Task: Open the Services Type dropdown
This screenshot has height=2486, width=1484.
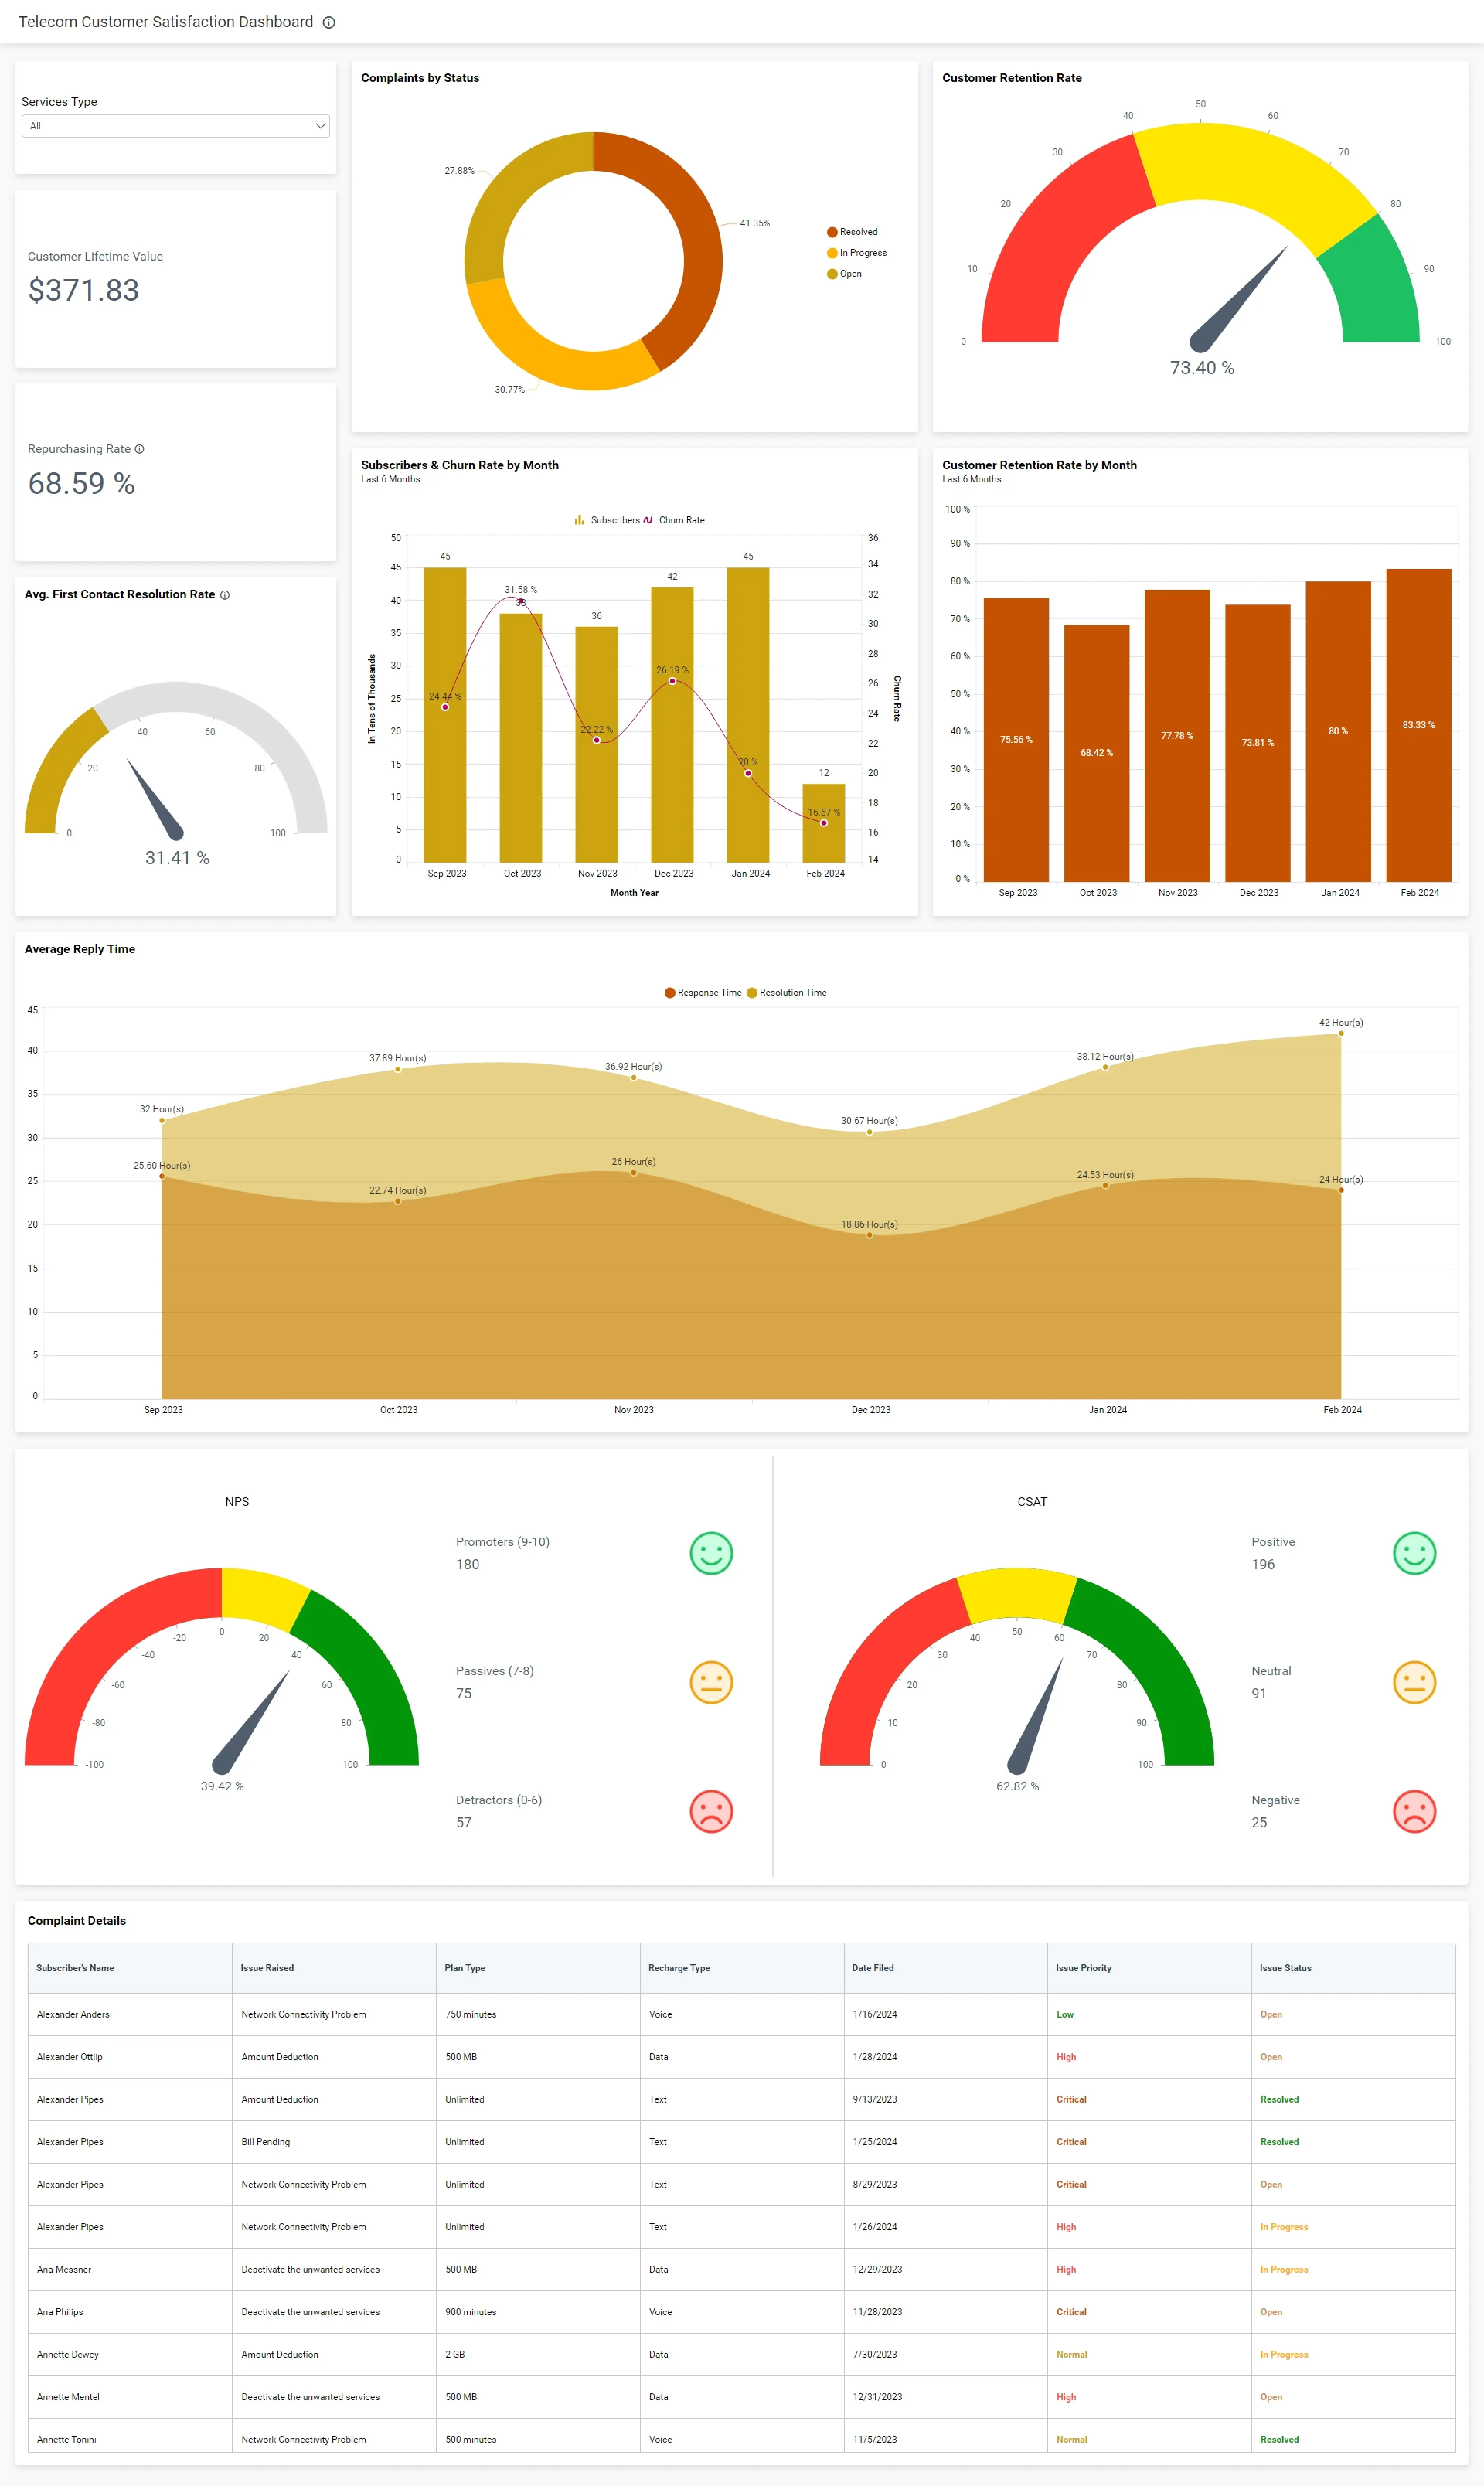Action: (x=175, y=126)
